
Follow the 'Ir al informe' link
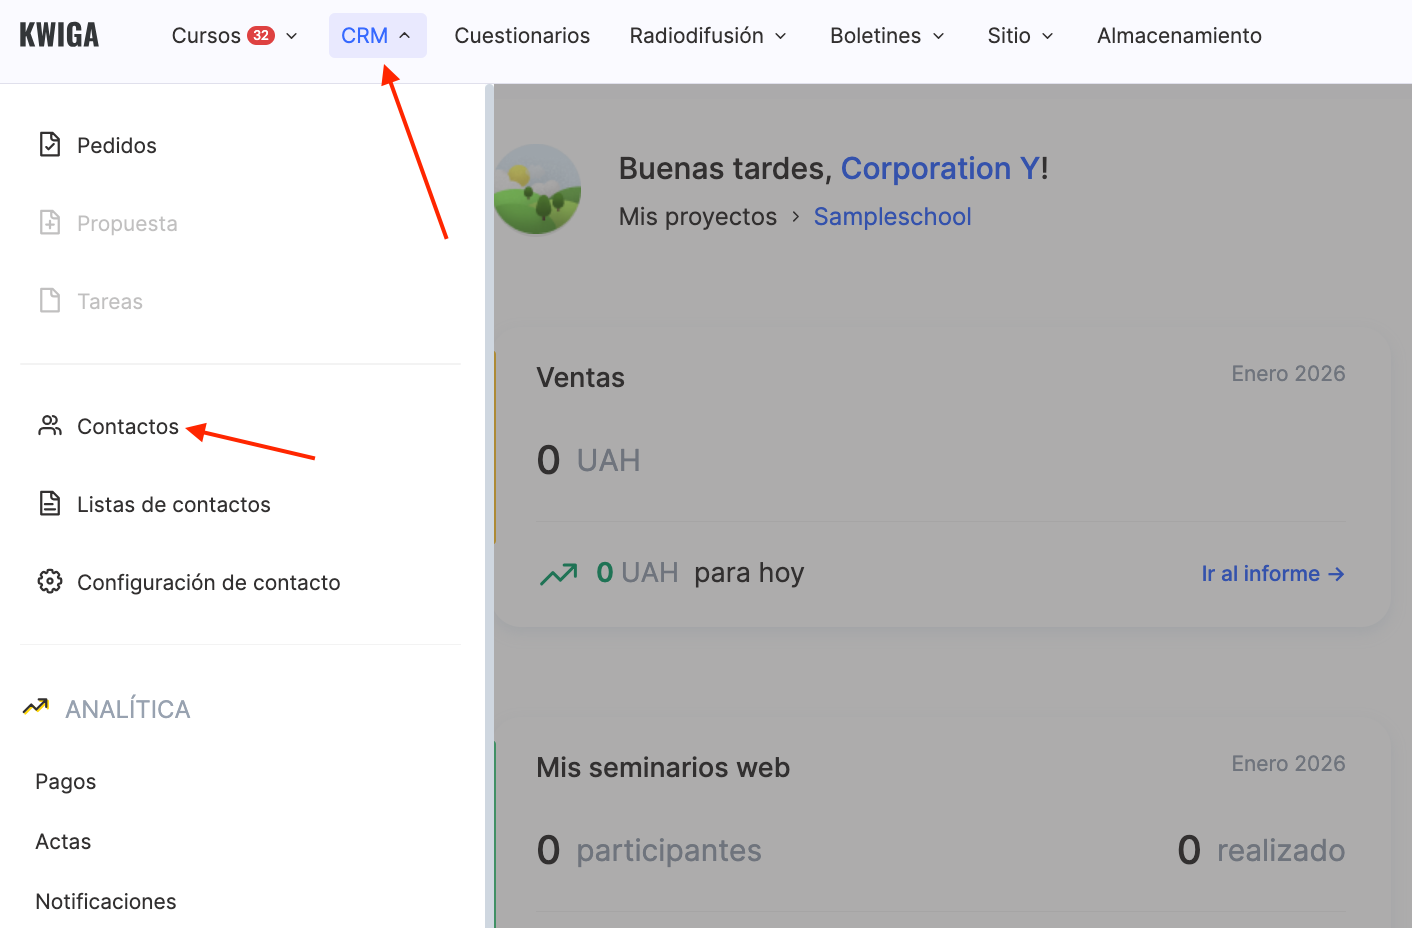tap(1272, 574)
